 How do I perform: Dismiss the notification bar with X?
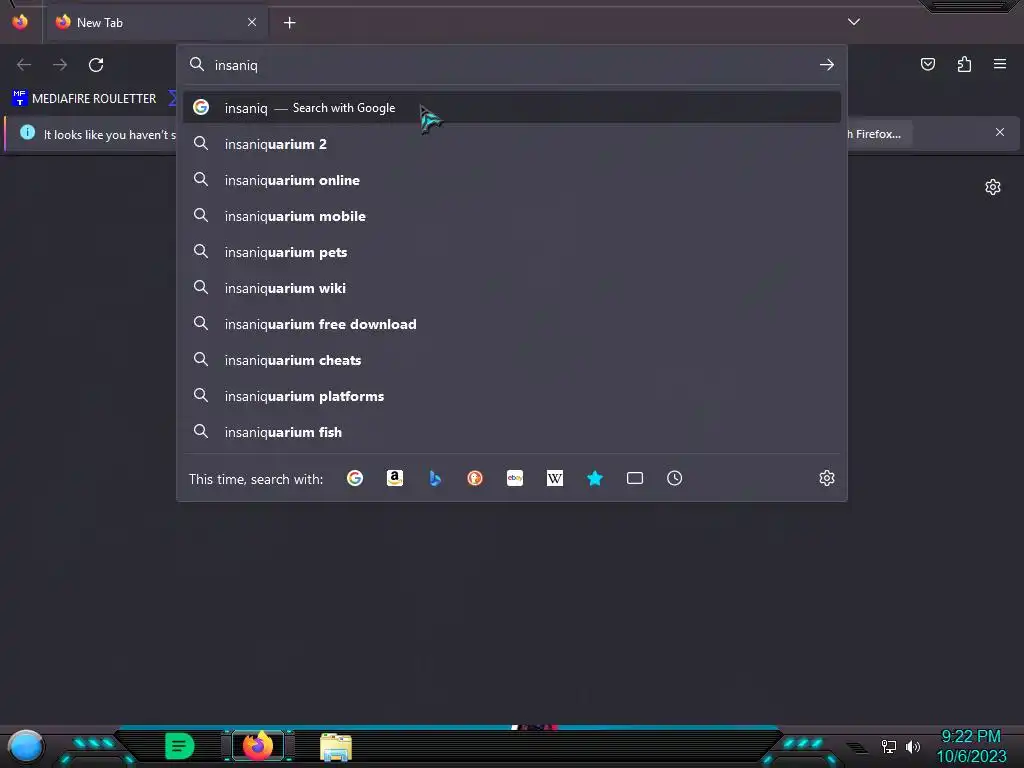(1000, 133)
